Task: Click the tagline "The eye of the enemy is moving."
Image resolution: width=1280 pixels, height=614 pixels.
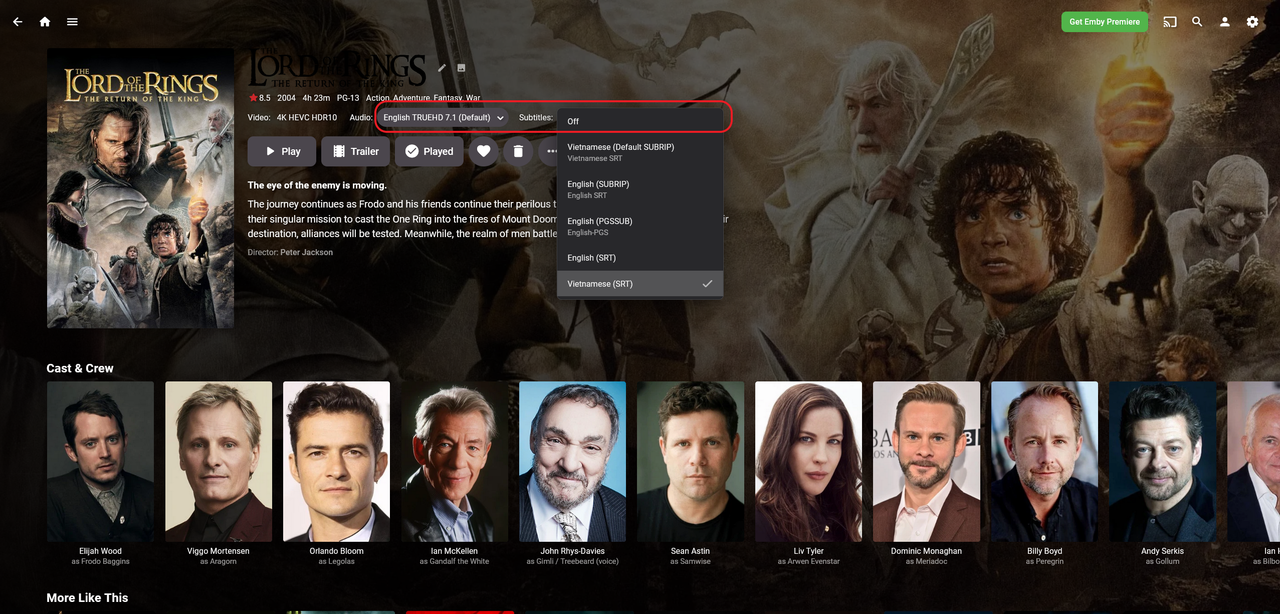Action: pyautogui.click(x=317, y=185)
